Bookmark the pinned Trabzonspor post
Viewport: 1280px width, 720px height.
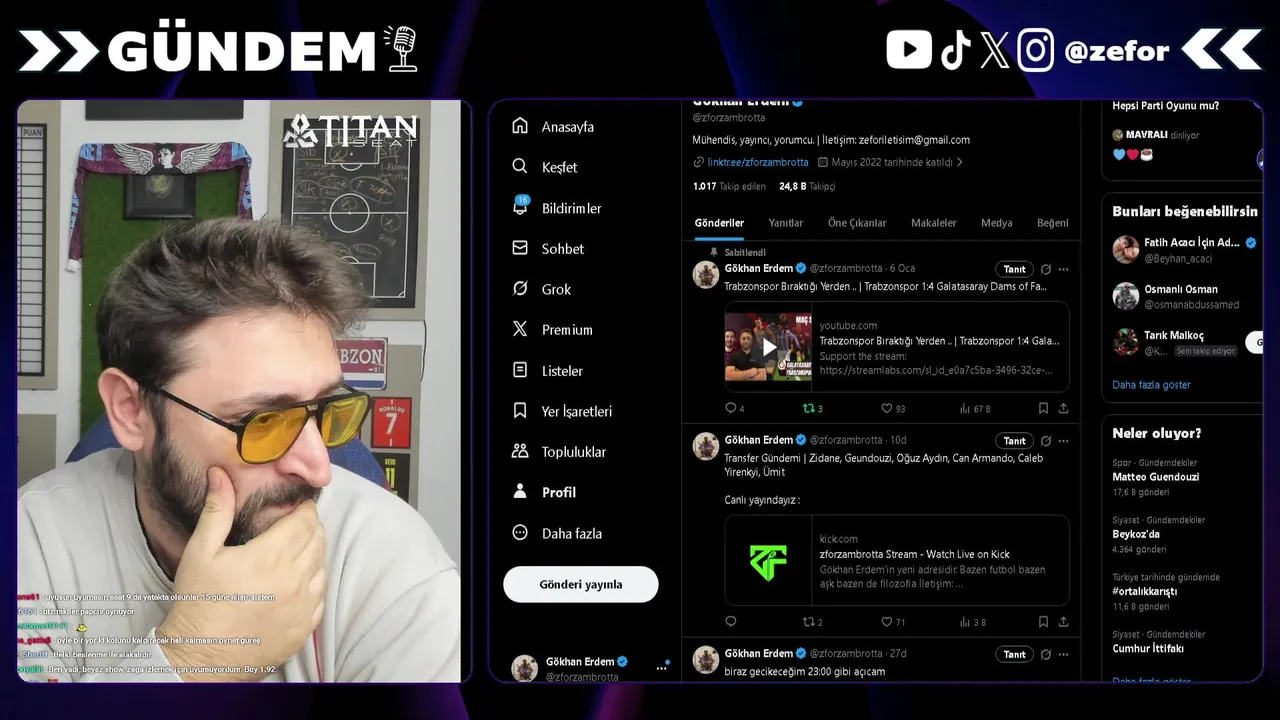[1043, 408]
